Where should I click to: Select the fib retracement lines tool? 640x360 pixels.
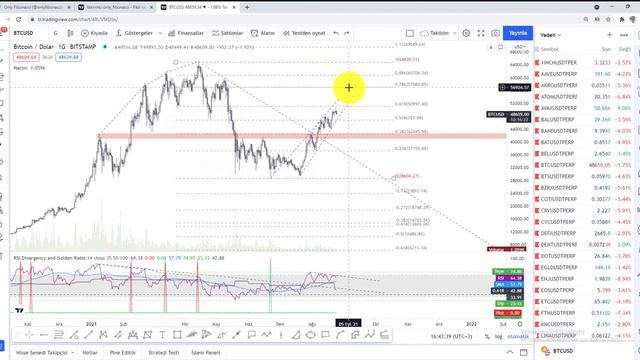tap(59, 335)
